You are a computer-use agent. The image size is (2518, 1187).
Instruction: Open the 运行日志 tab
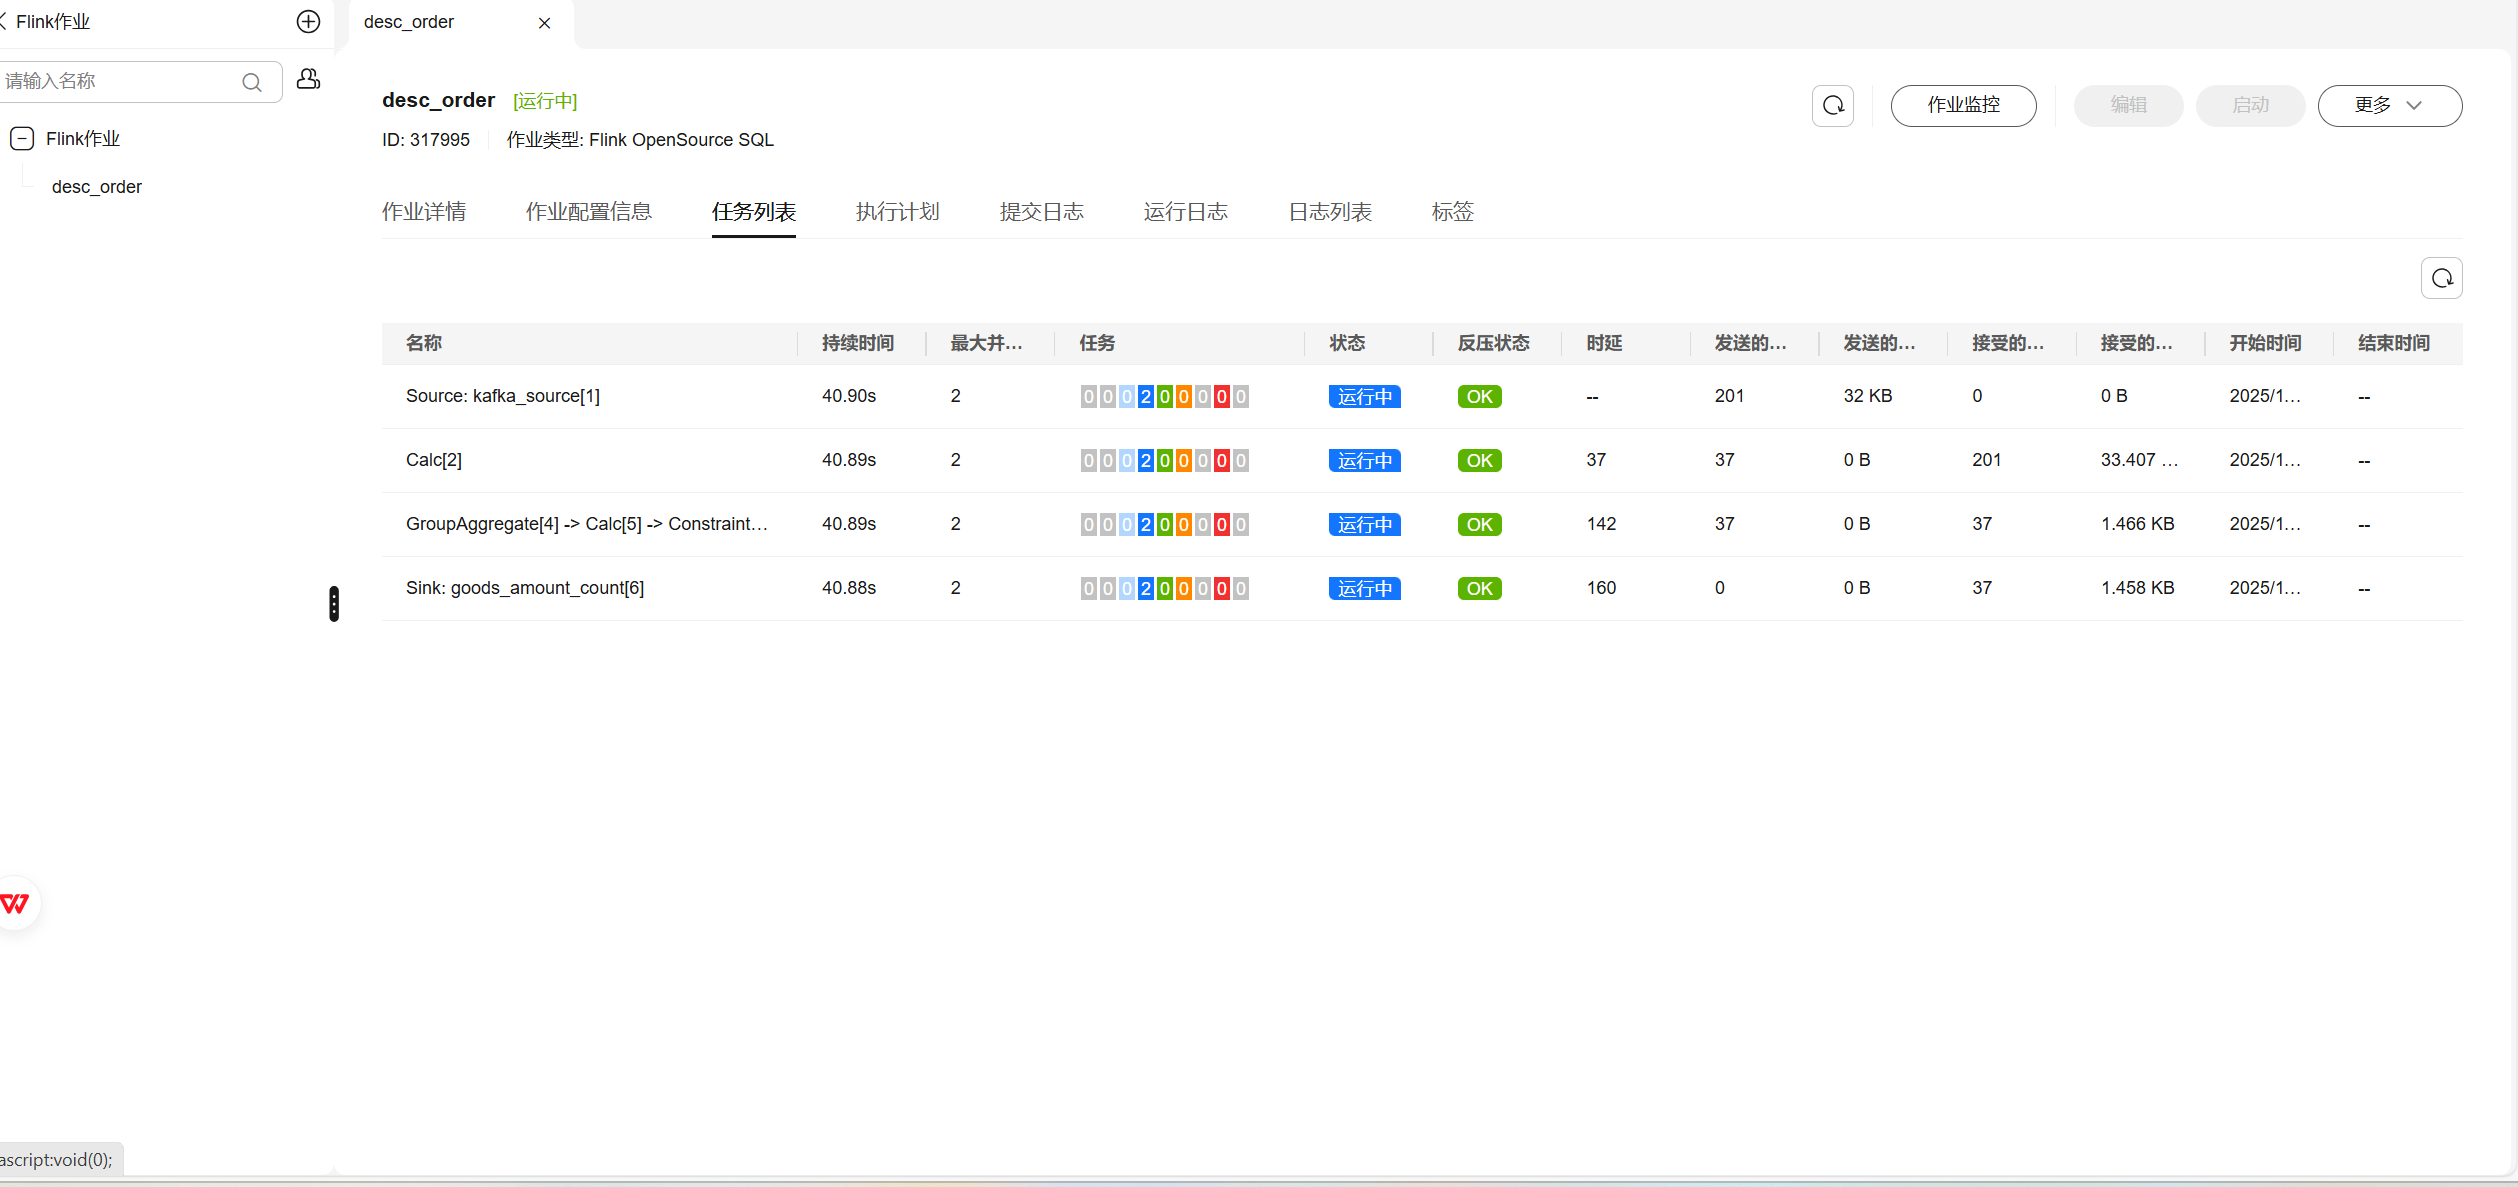[x=1185, y=212]
